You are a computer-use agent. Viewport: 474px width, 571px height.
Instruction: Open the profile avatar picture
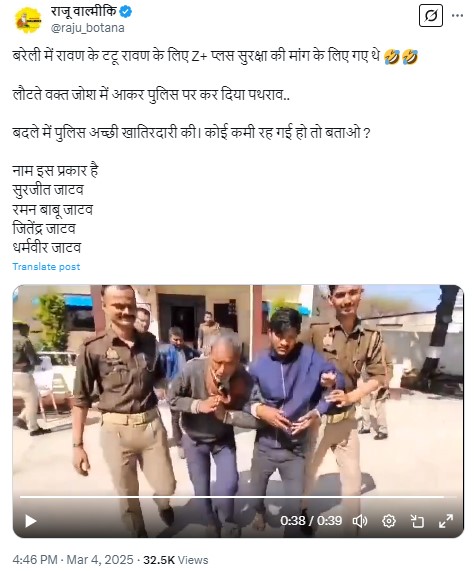(x=28, y=20)
